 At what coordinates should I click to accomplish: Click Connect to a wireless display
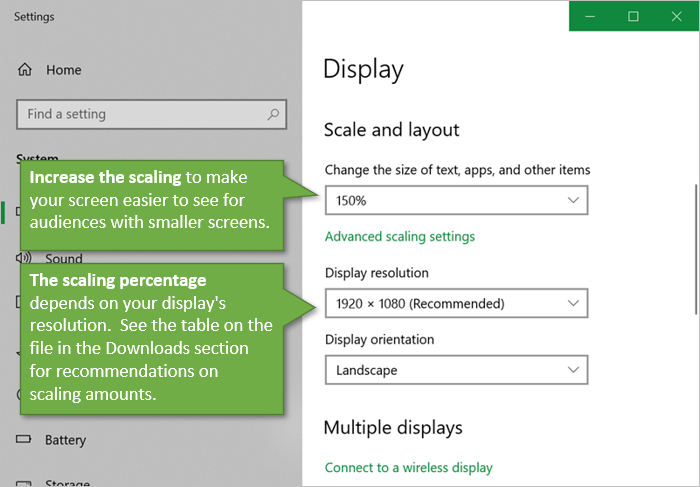(x=408, y=467)
